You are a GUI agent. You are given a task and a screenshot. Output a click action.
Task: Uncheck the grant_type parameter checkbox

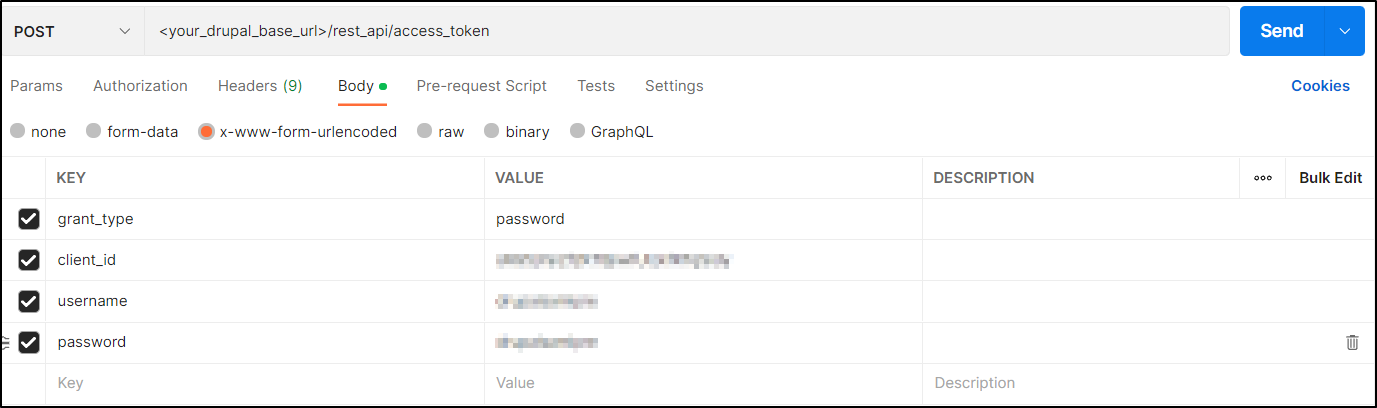point(29,219)
